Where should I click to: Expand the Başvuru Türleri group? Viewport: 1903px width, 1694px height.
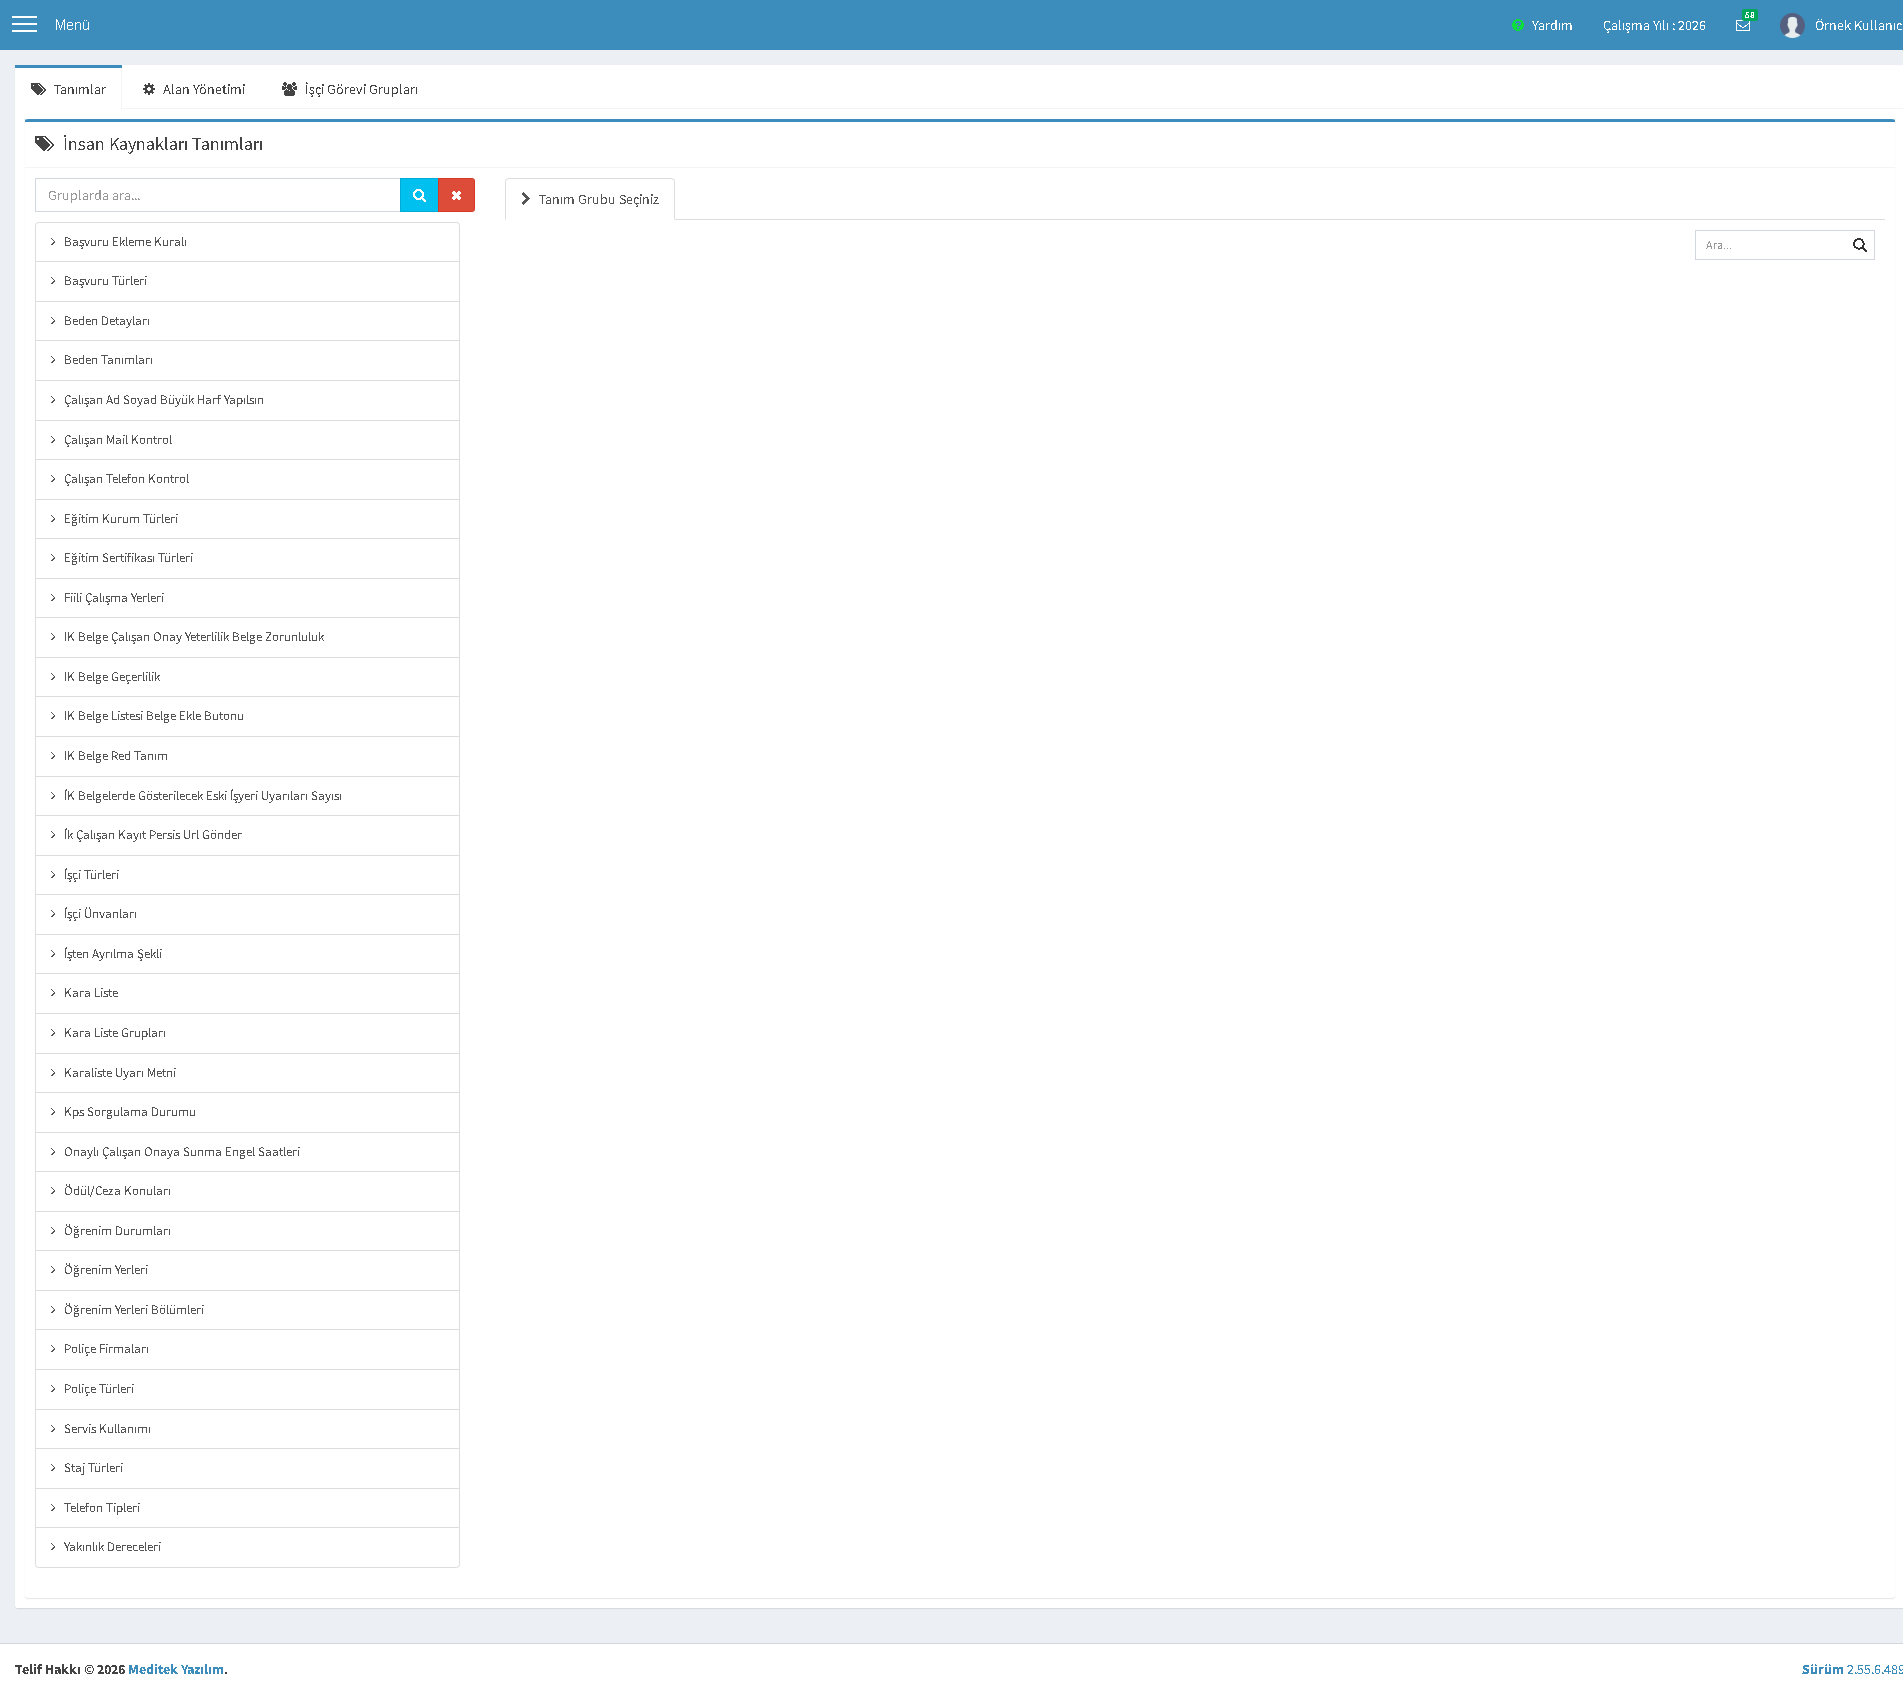pos(247,281)
